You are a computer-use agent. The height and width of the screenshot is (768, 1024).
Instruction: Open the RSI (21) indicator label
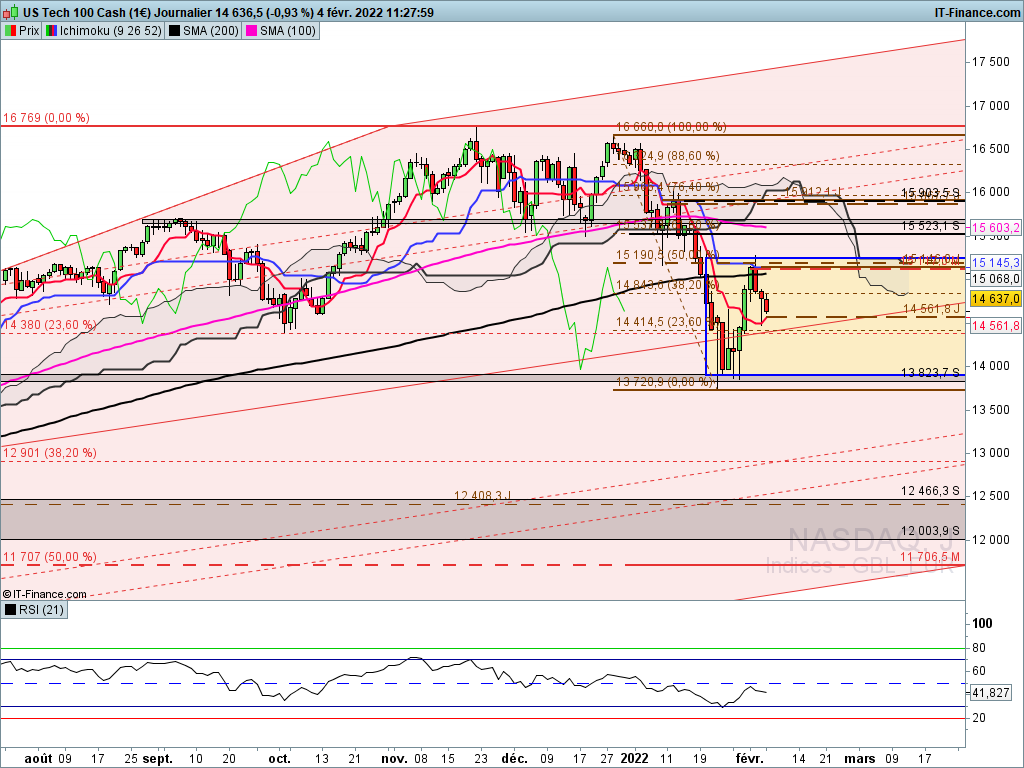40,609
